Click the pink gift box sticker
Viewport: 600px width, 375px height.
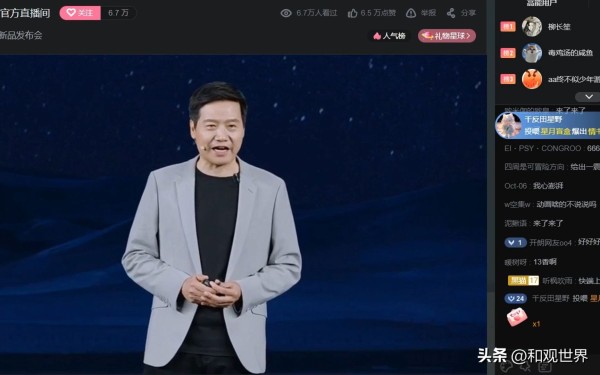[517, 317]
